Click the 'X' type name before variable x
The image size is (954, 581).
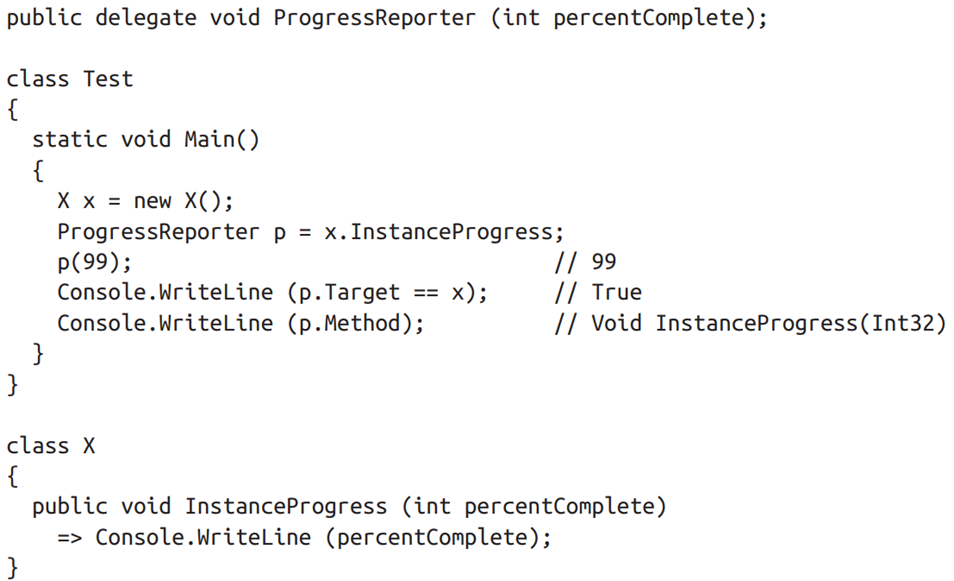coord(63,201)
